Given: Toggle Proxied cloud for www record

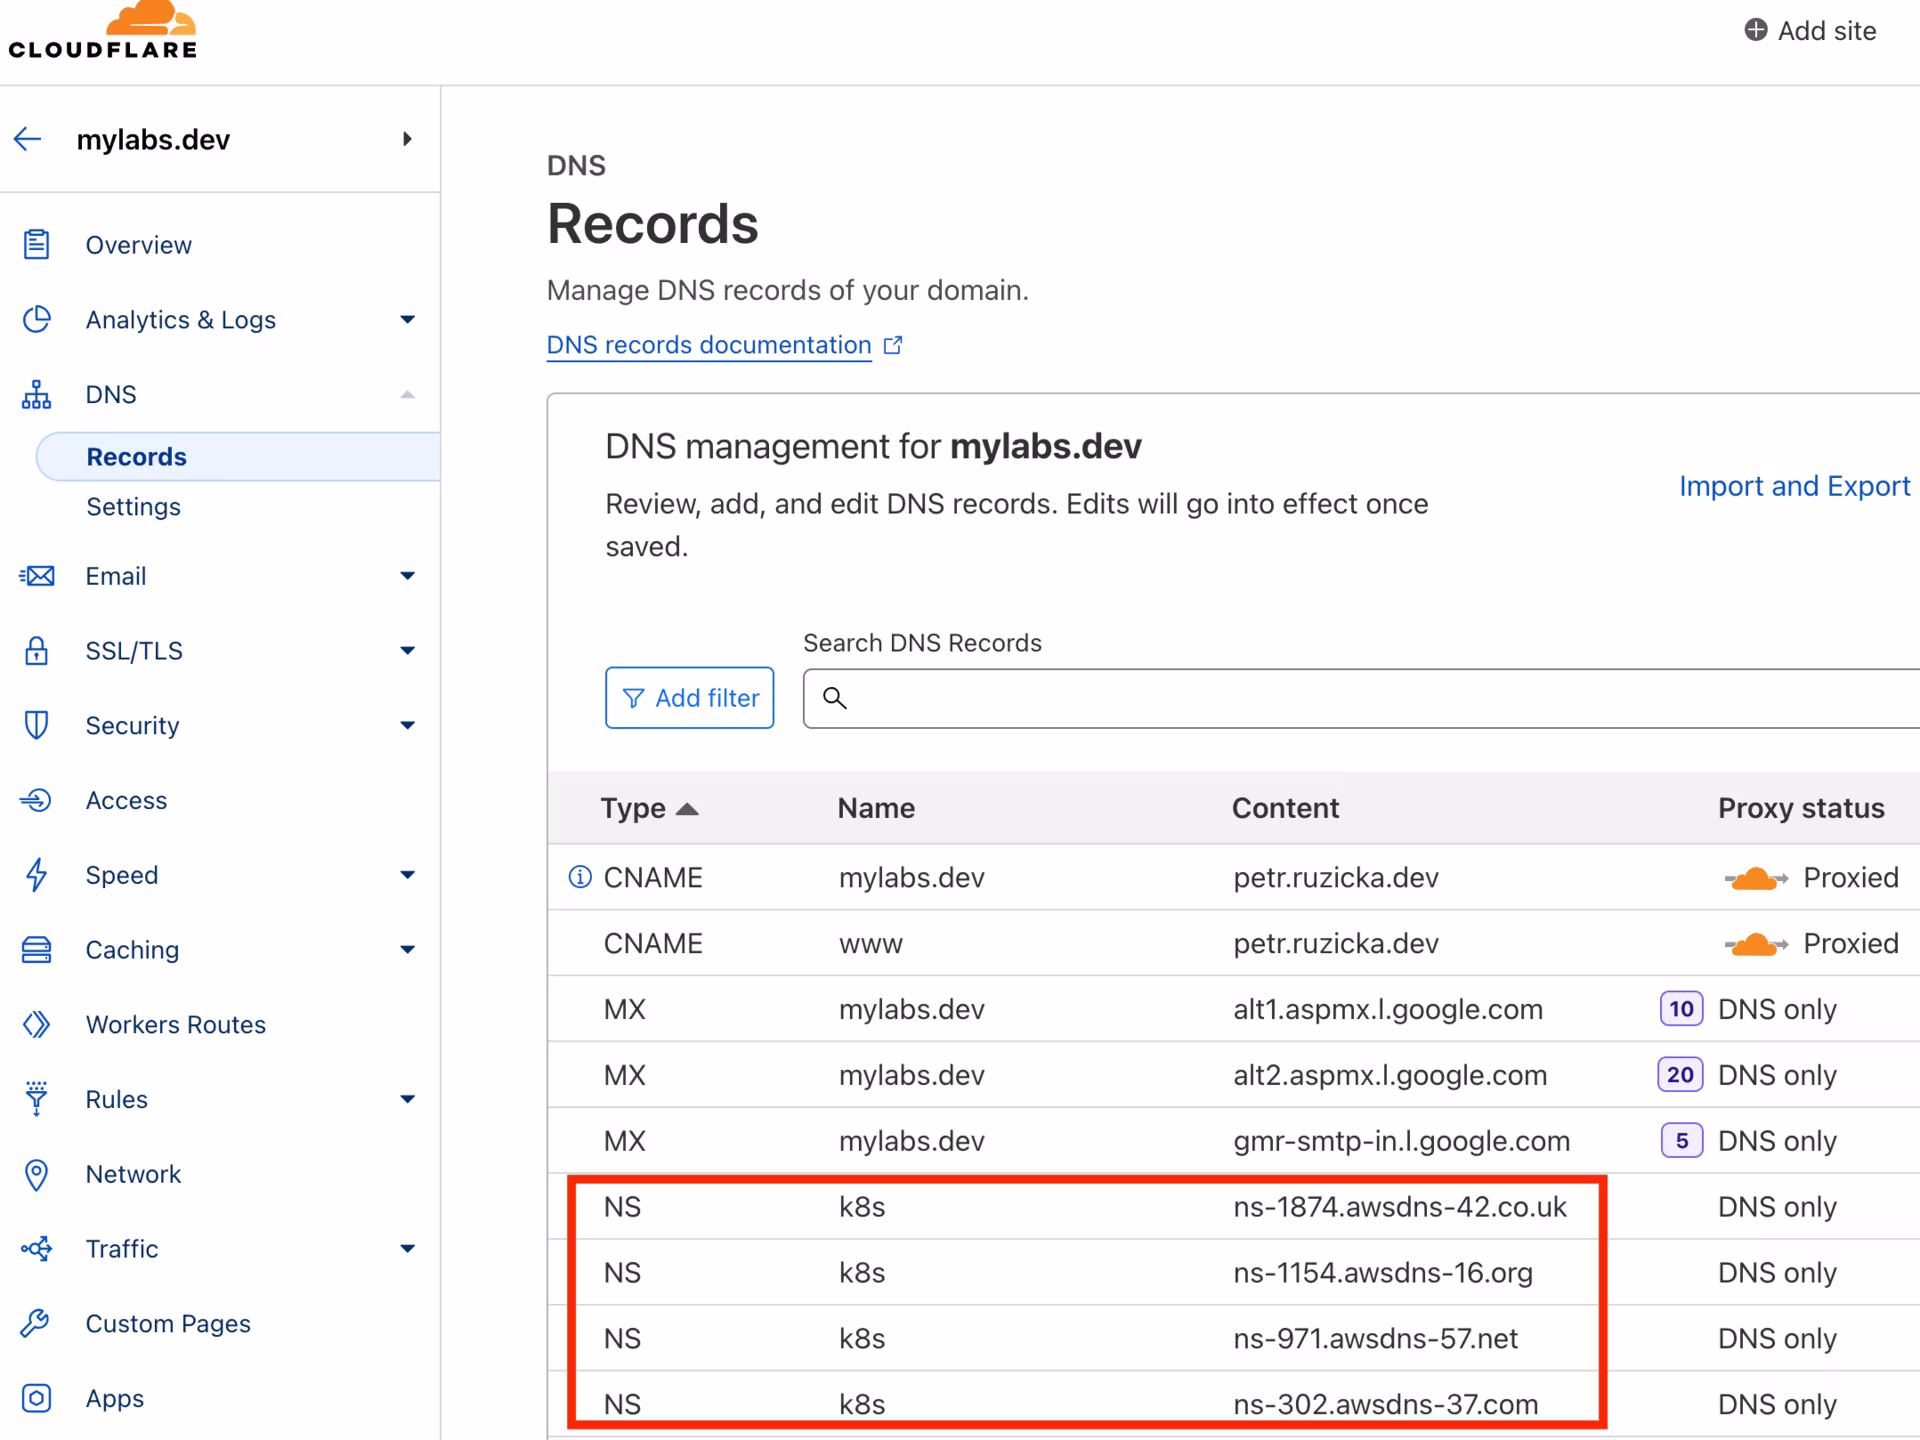Looking at the screenshot, I should click(1756, 943).
